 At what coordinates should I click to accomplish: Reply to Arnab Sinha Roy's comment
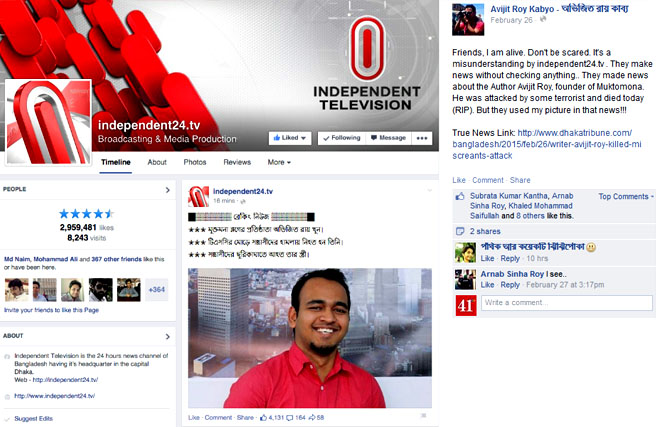tap(510, 285)
